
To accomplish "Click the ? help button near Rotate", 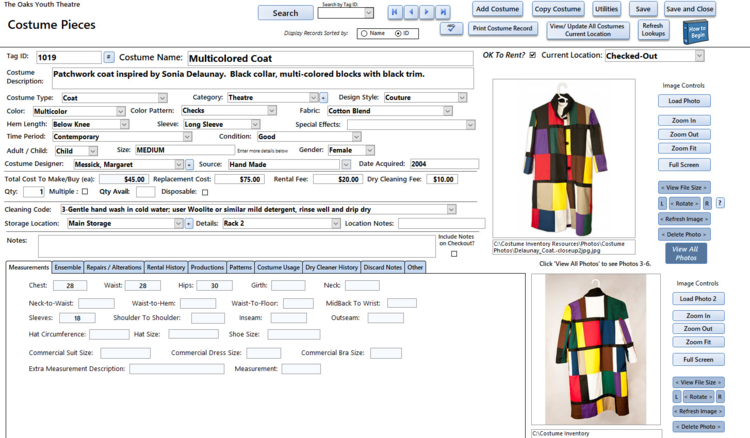I will pos(720,202).
